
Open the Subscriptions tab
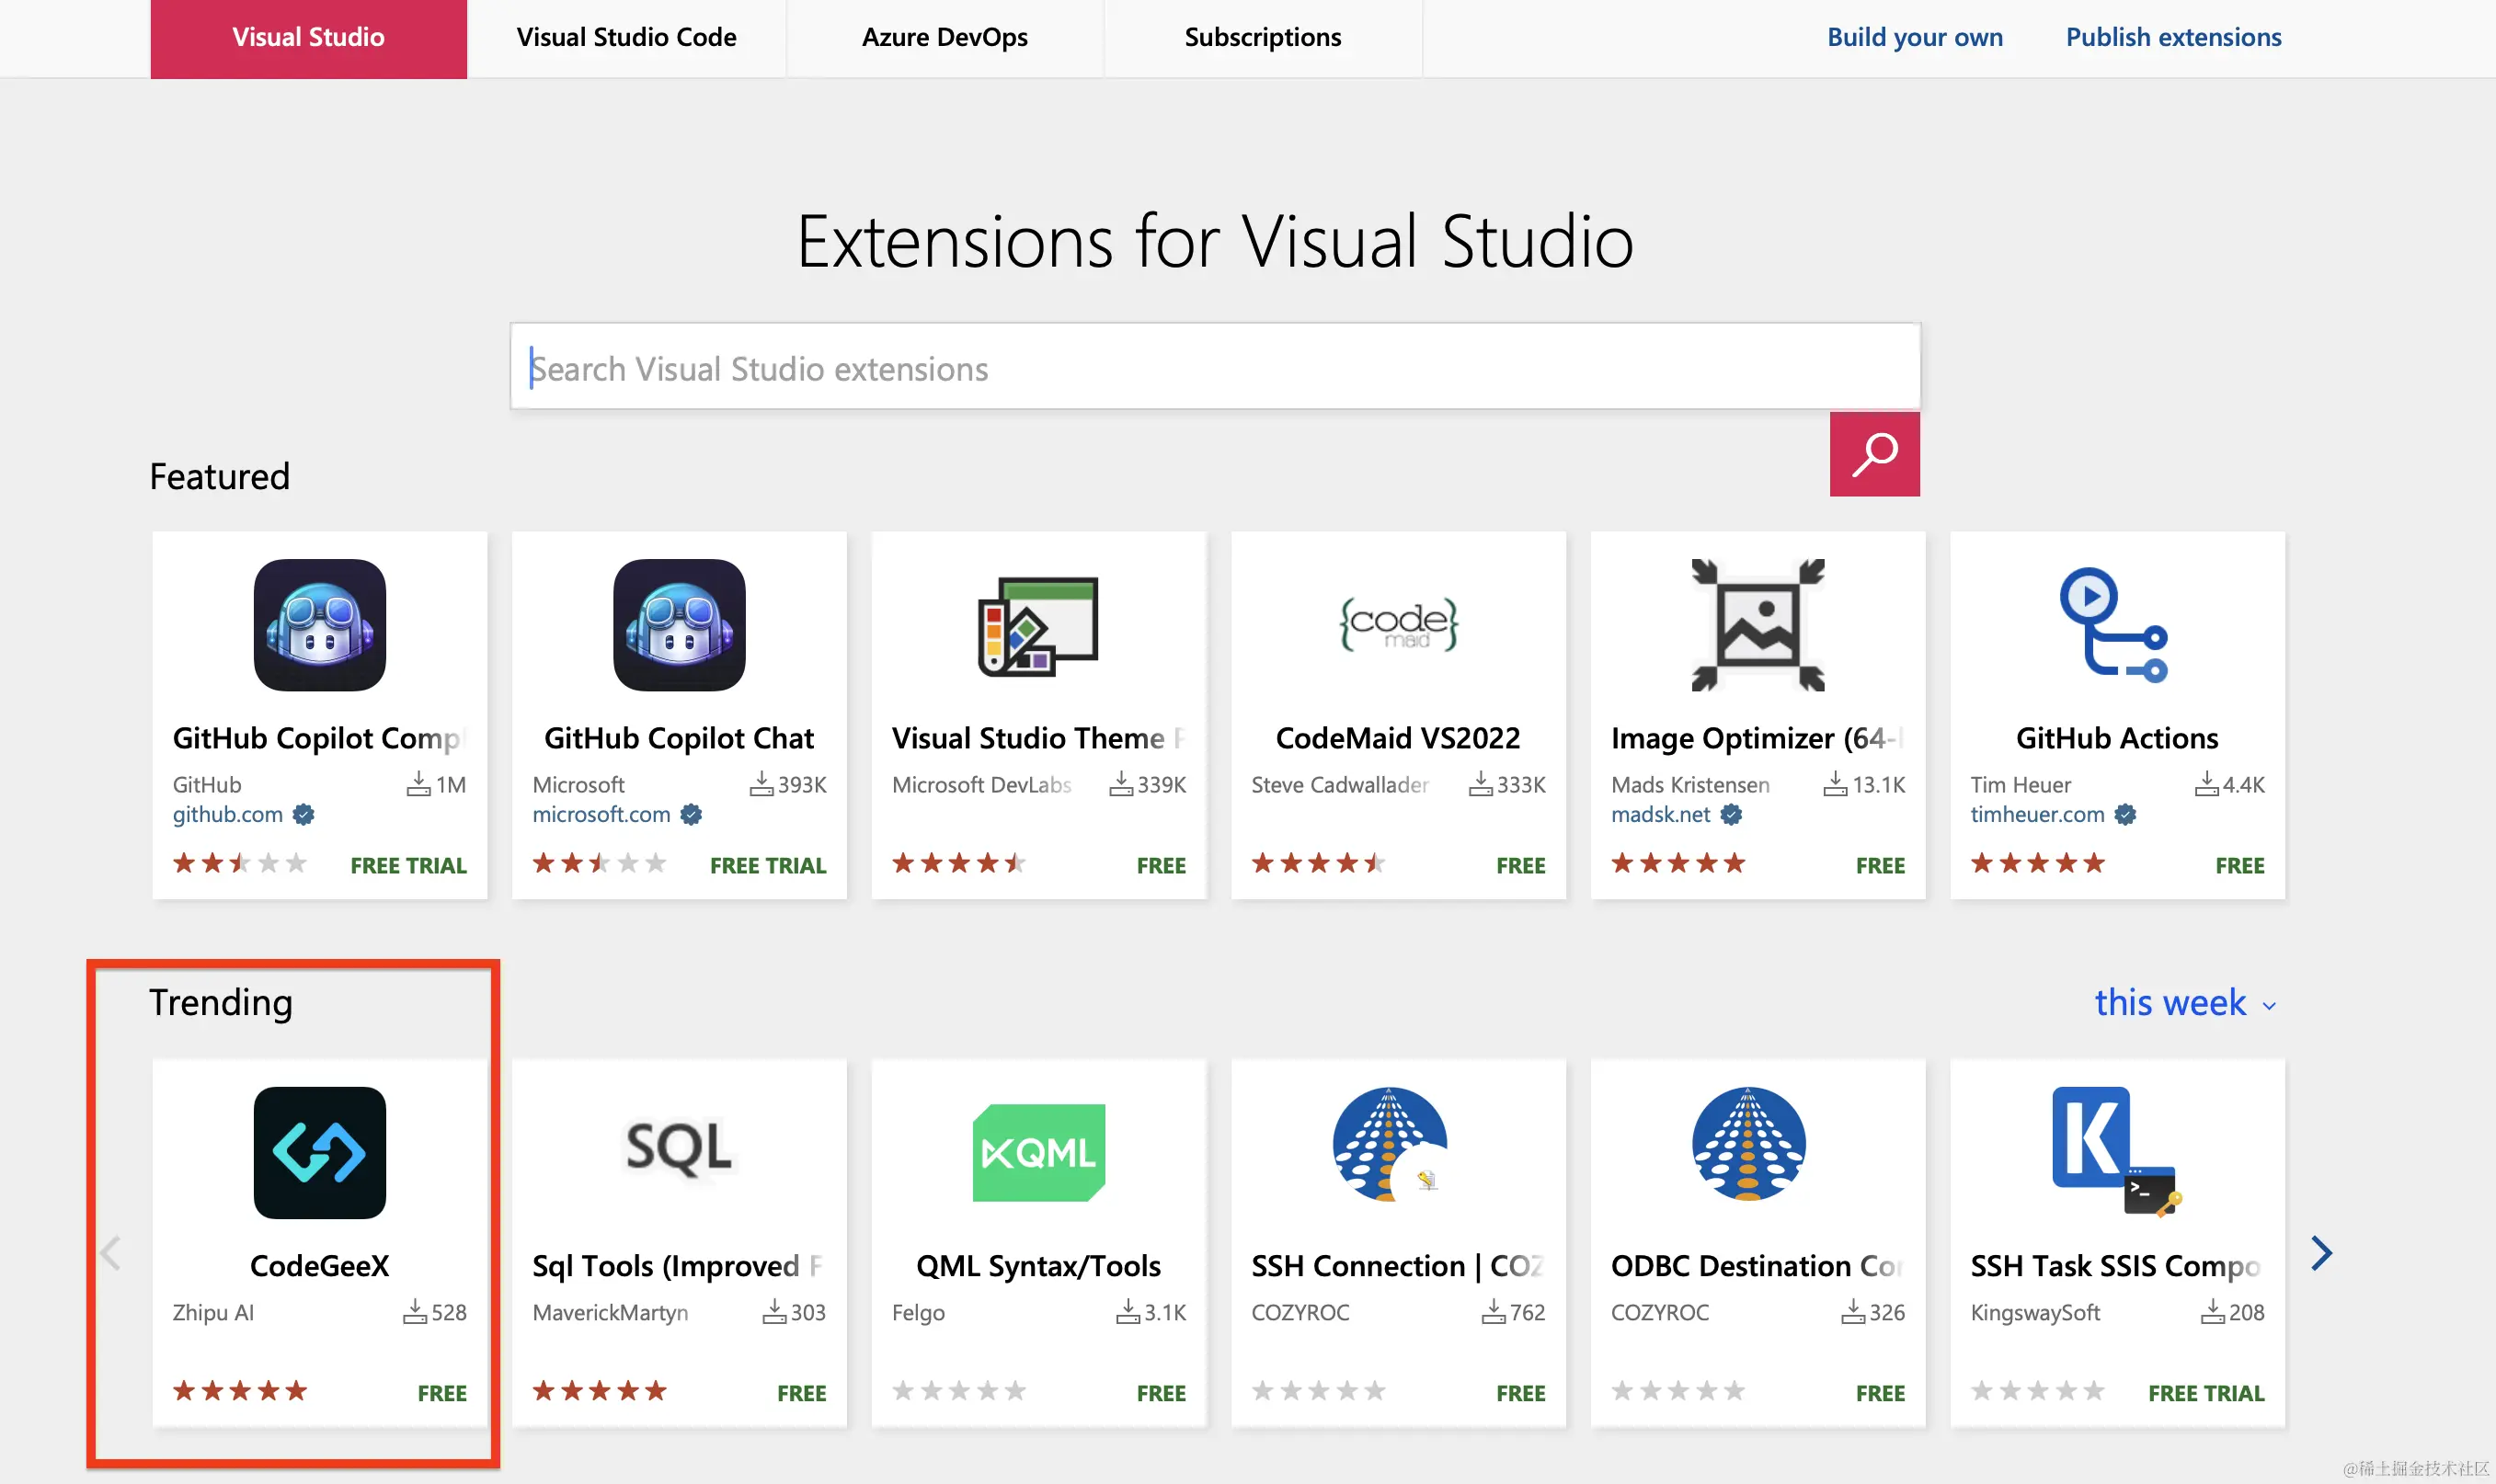click(1263, 38)
